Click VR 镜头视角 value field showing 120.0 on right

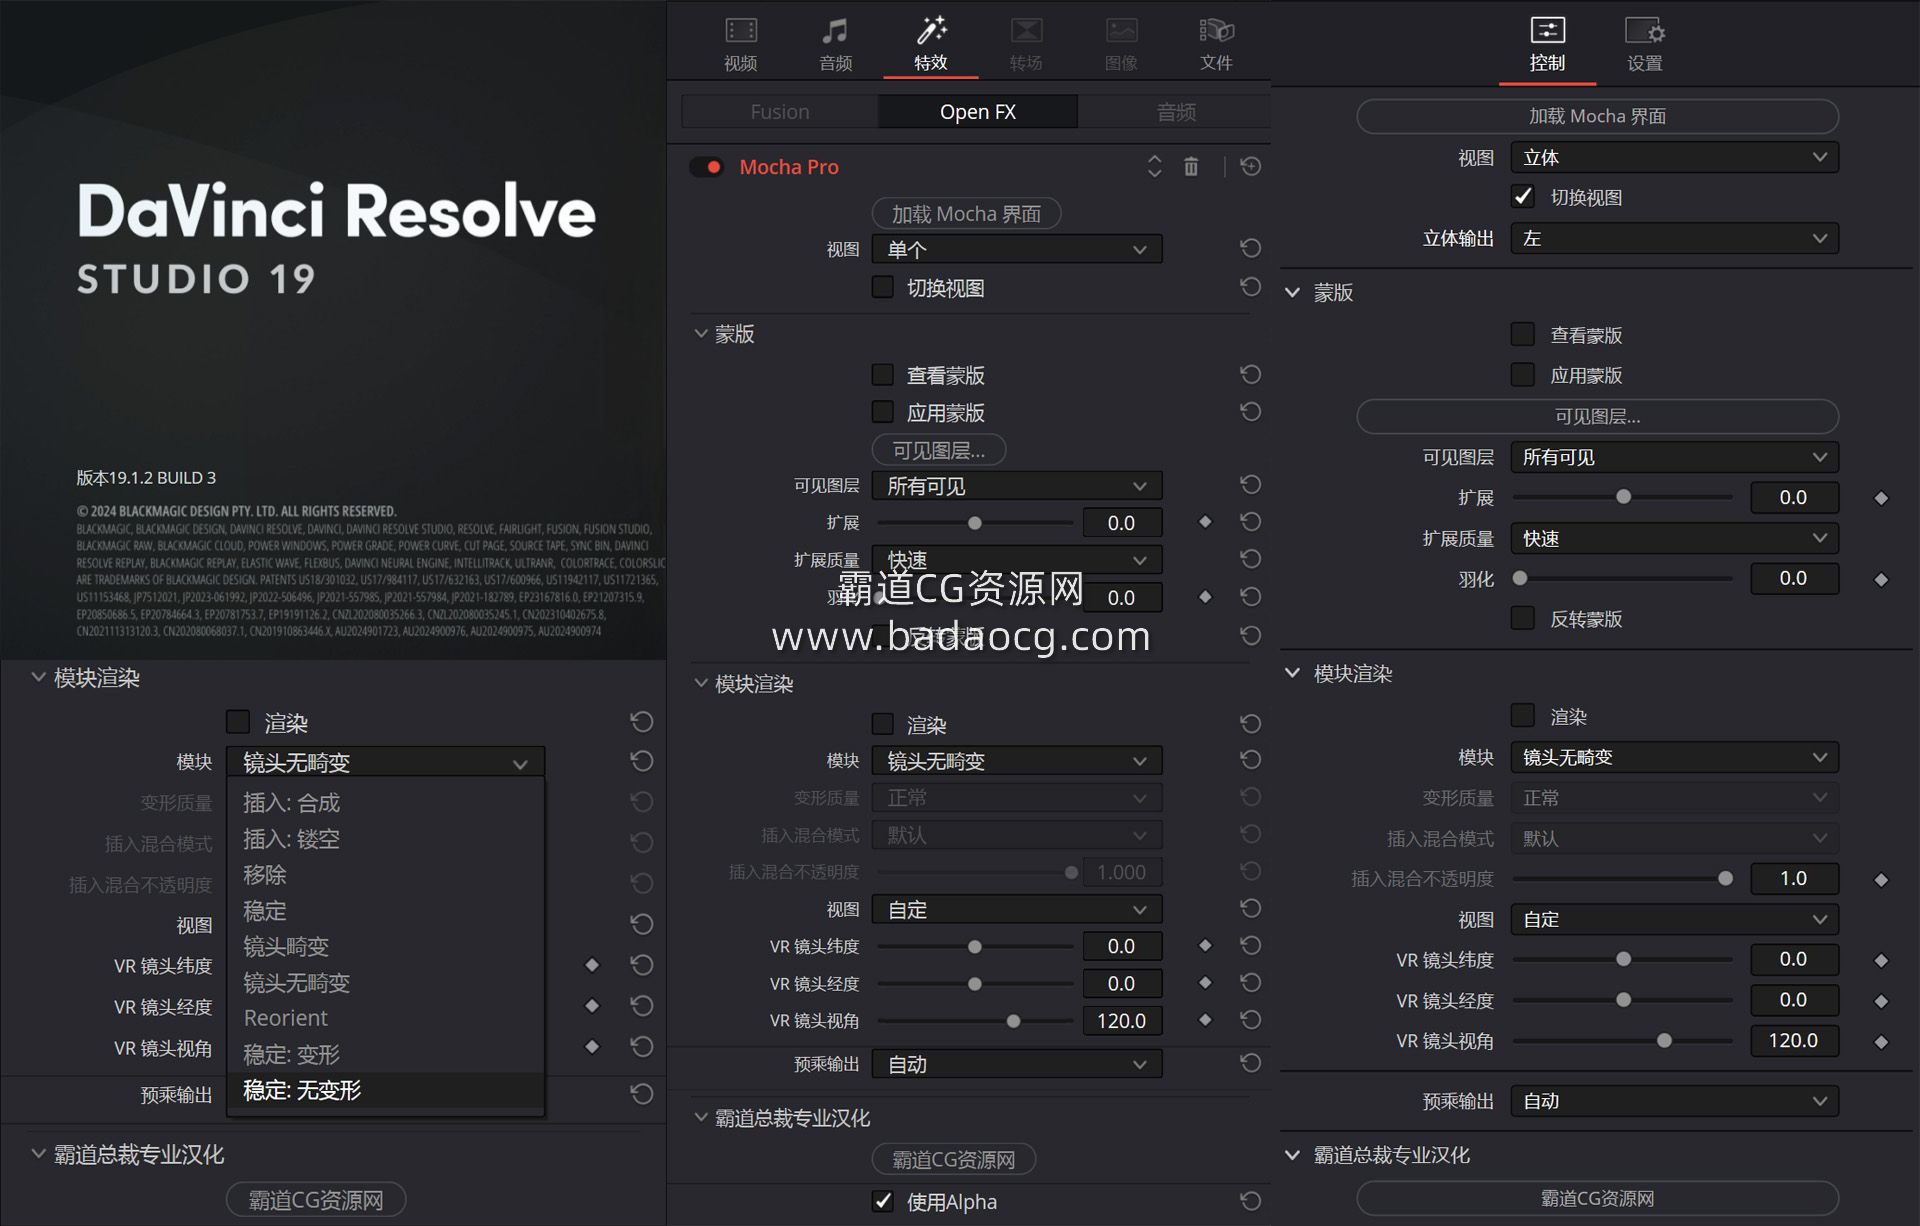(1793, 1040)
